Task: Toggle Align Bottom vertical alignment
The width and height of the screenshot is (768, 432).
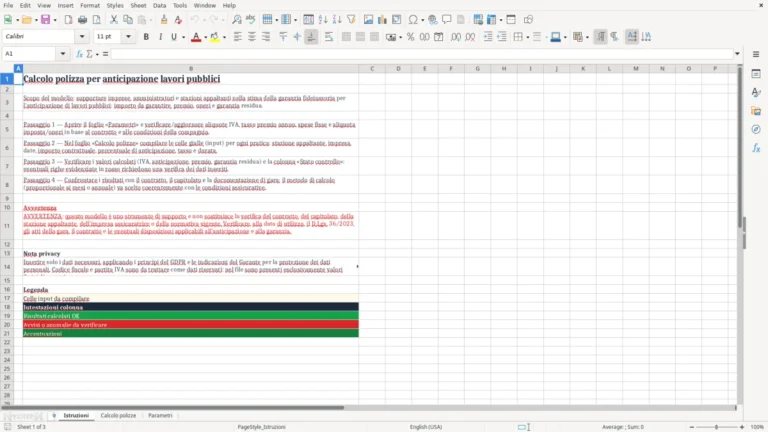Action: [312, 37]
